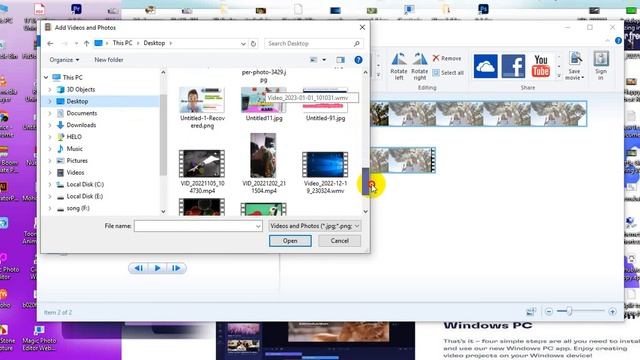Expand Local Disk (C:) tree node
Screen dimensions: 640x360
click(50, 184)
